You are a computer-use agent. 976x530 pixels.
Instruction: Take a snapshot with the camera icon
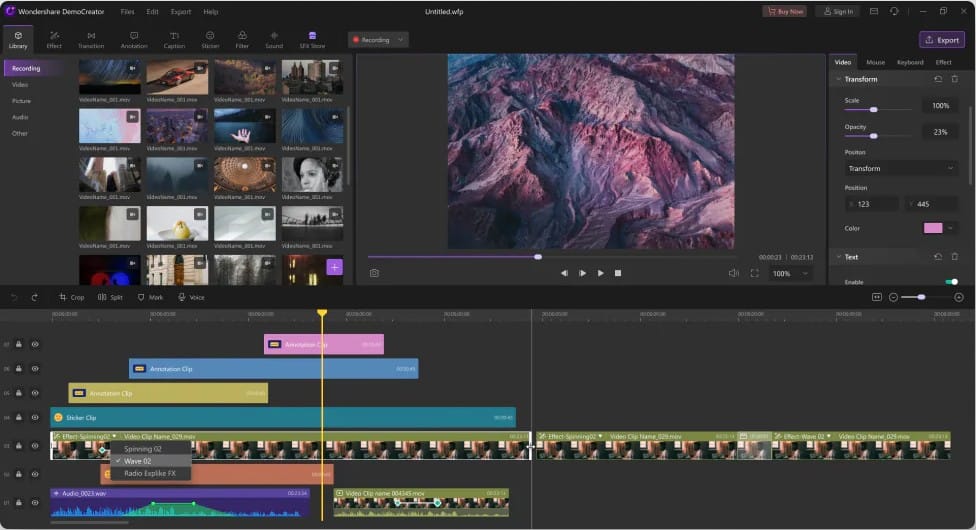tap(374, 273)
